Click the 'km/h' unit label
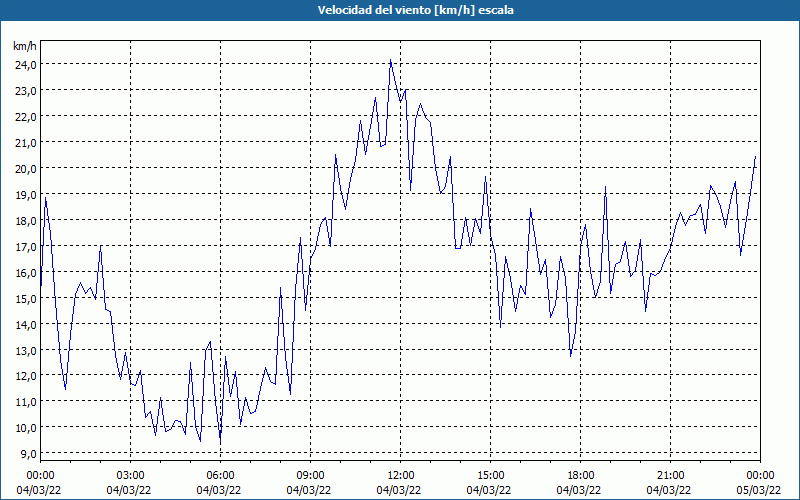This screenshot has height=500, width=800. click(25, 47)
